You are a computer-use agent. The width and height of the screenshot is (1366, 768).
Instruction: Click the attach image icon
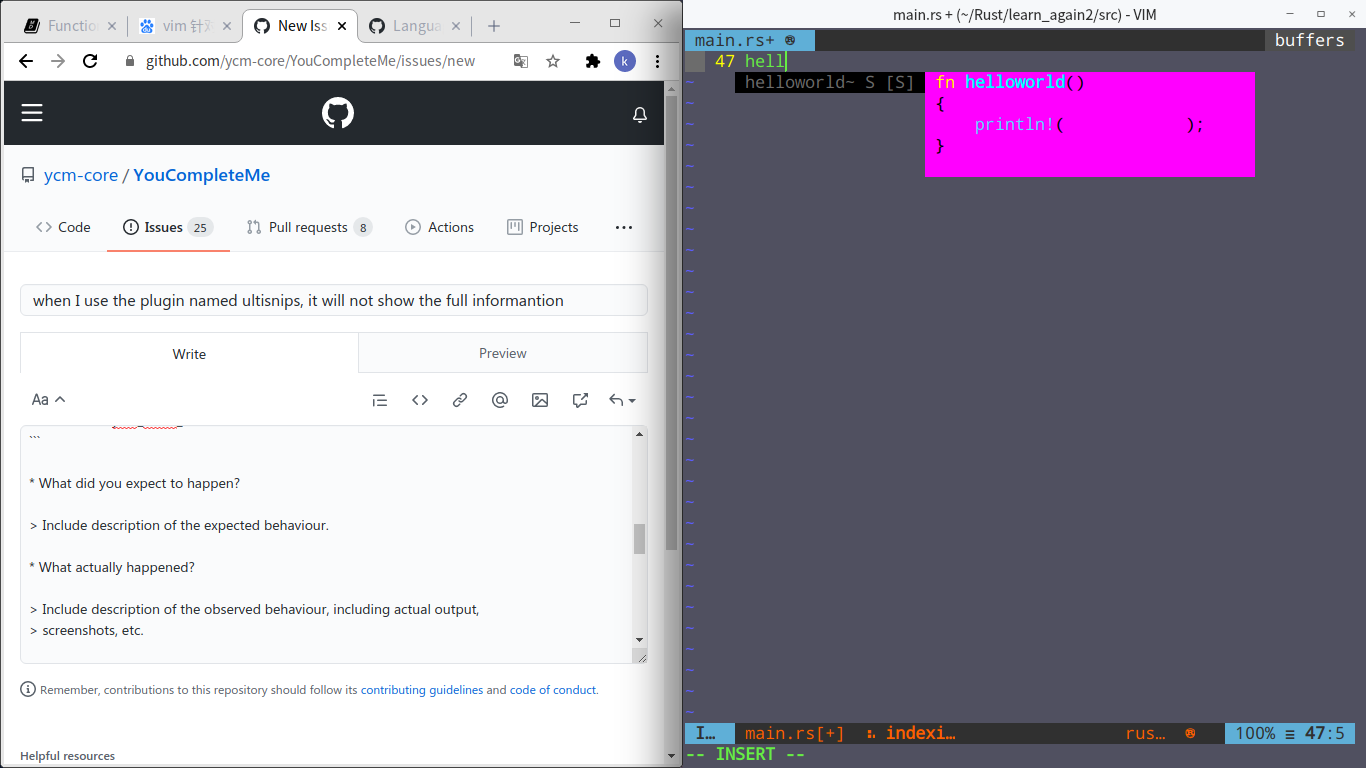[540, 399]
